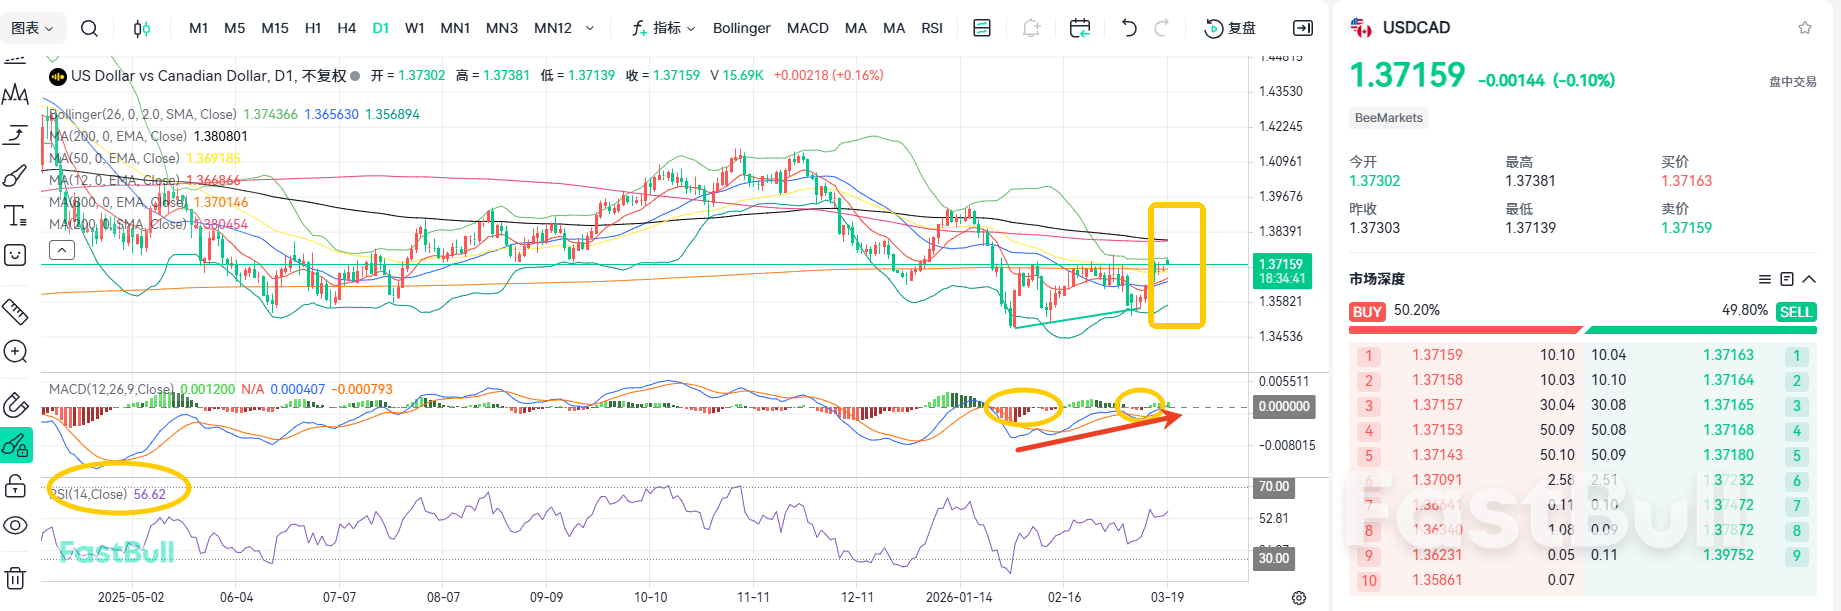Open the 指标 indicators dropdown

click(x=664, y=28)
